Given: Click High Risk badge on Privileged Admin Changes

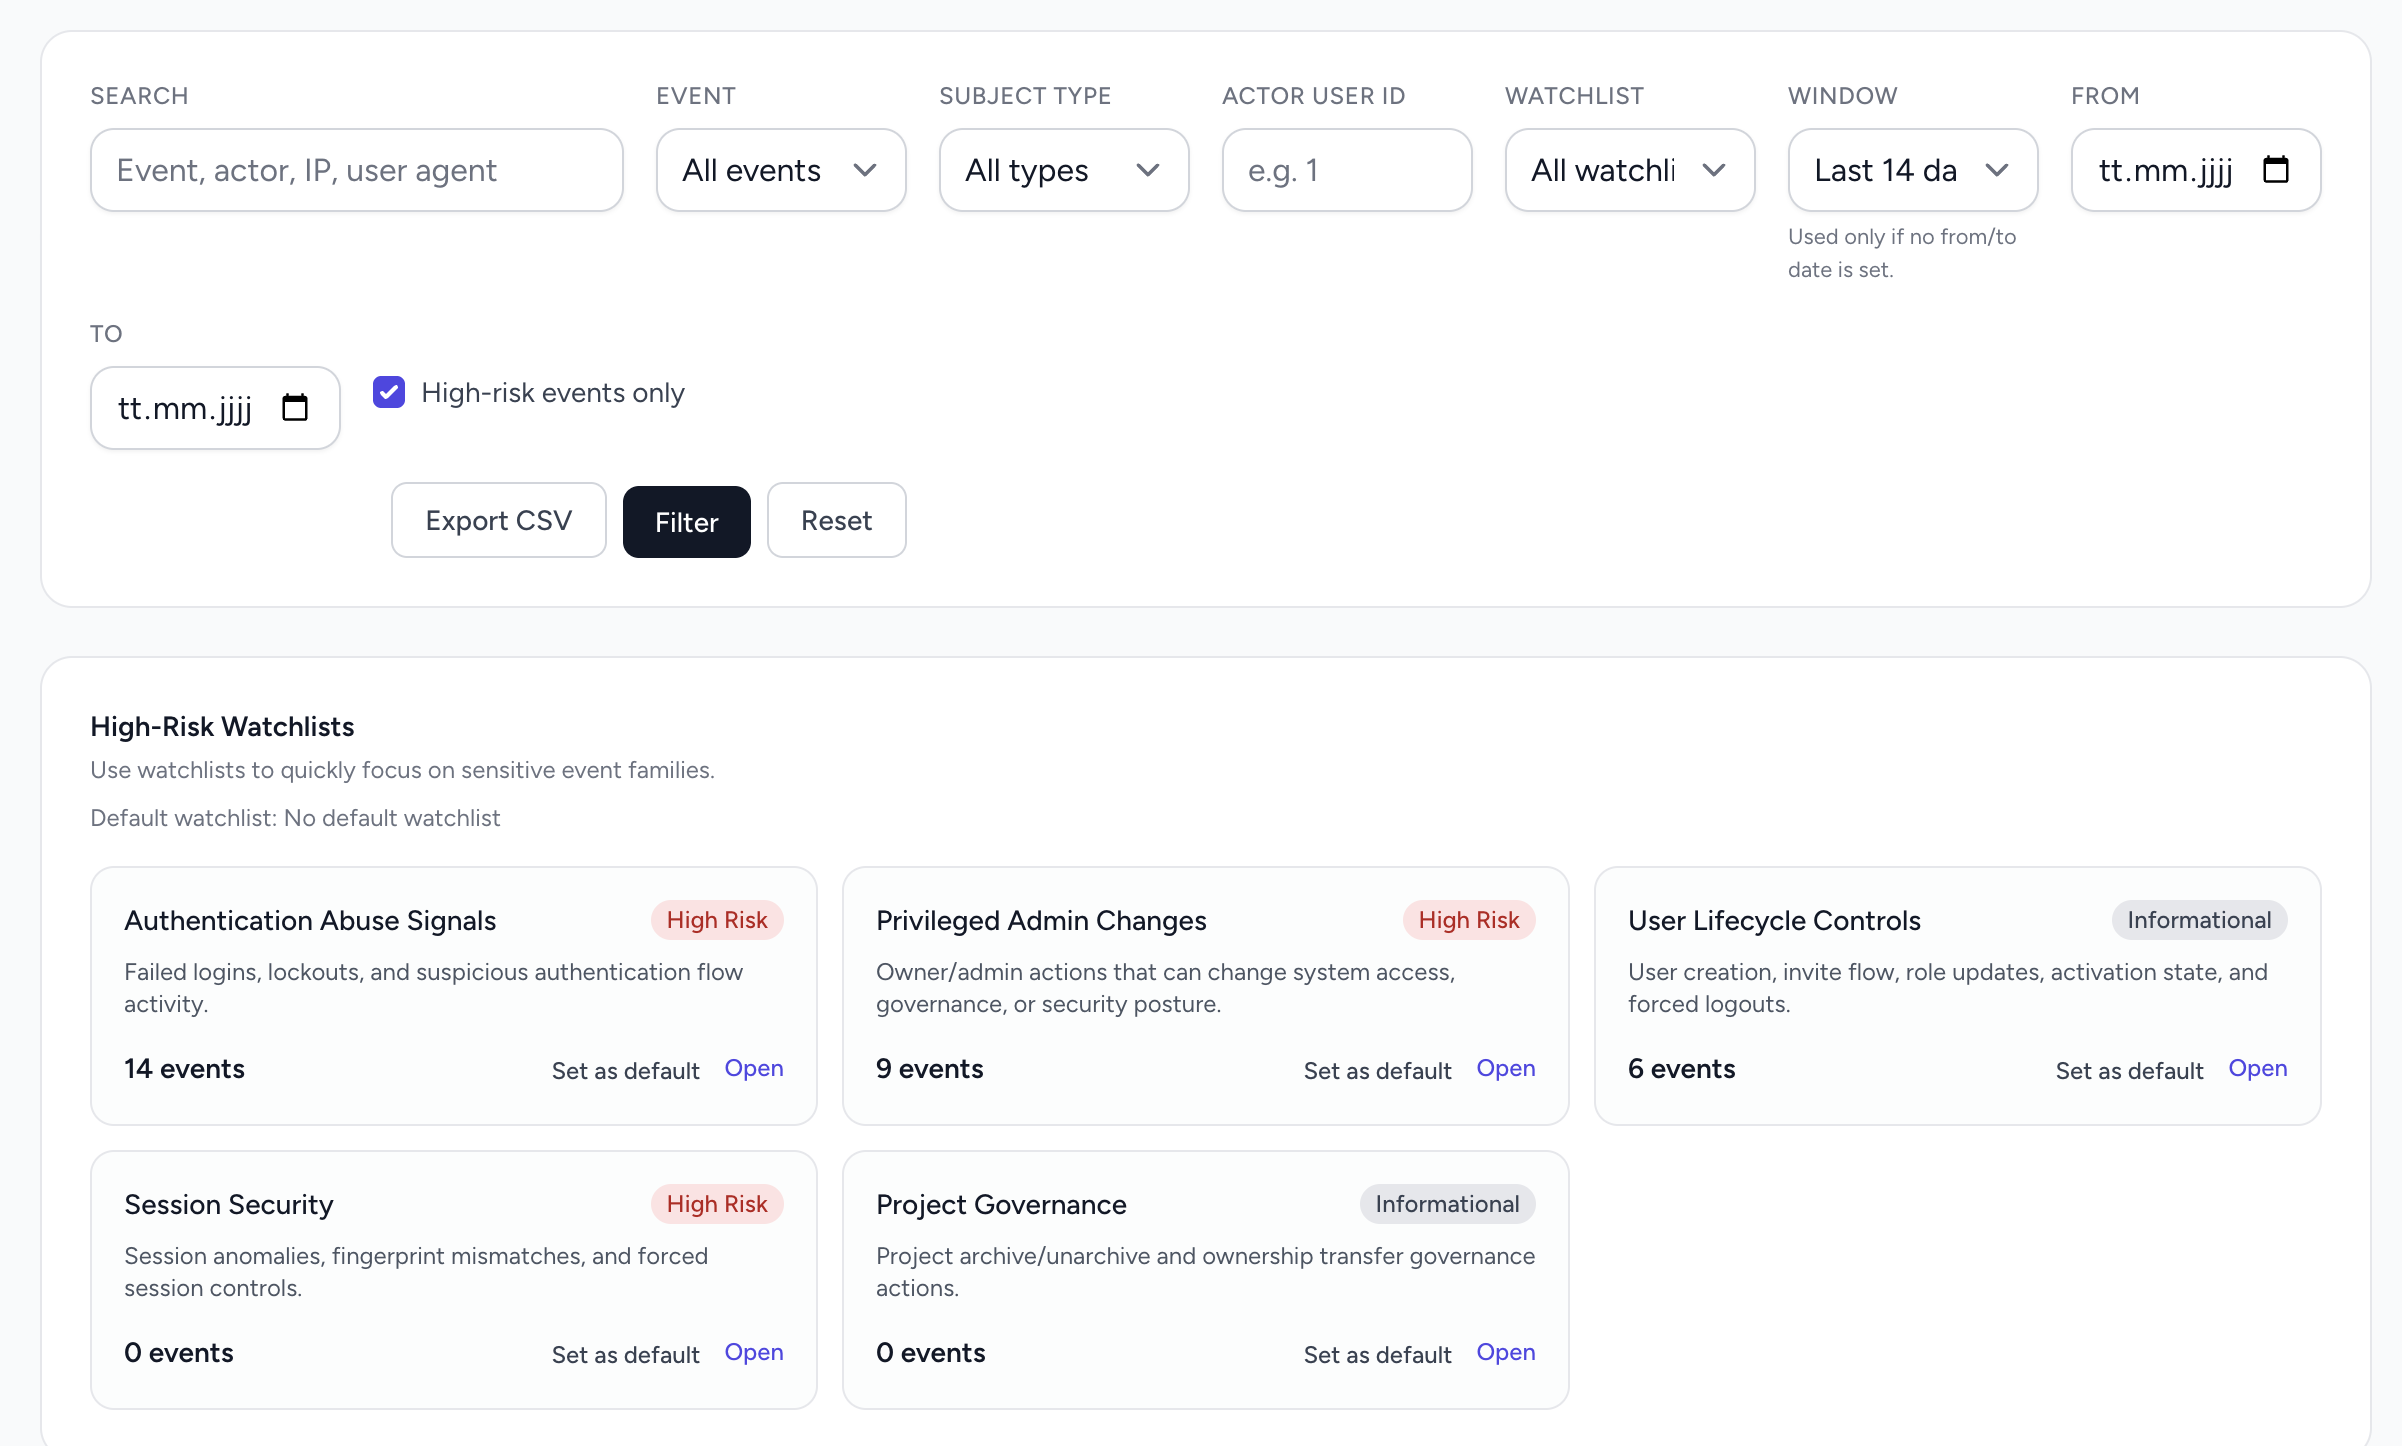Looking at the screenshot, I should coord(1469,920).
